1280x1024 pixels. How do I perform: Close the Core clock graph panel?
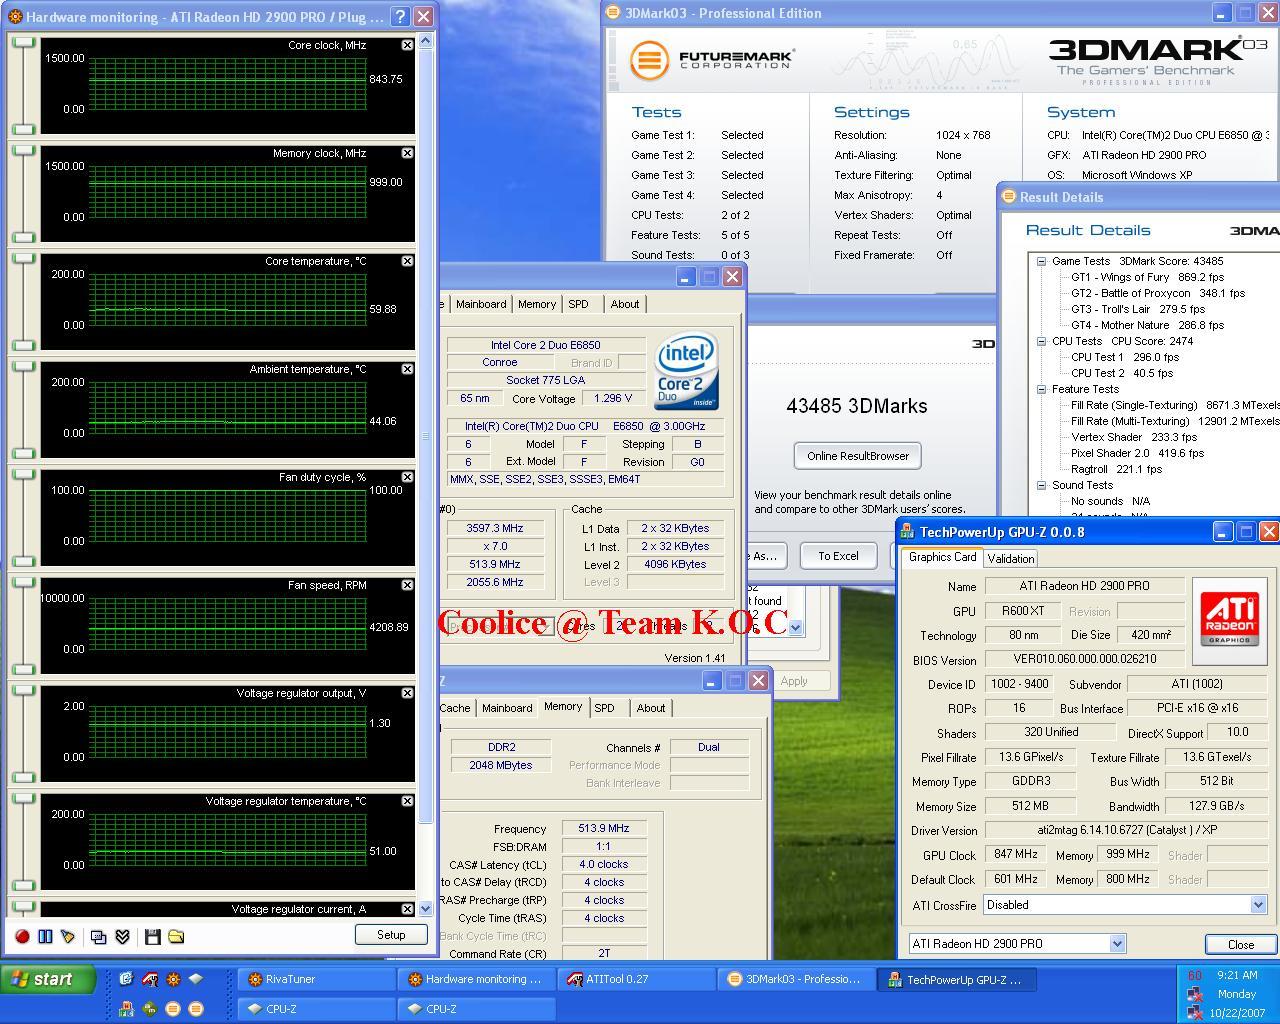(x=407, y=45)
